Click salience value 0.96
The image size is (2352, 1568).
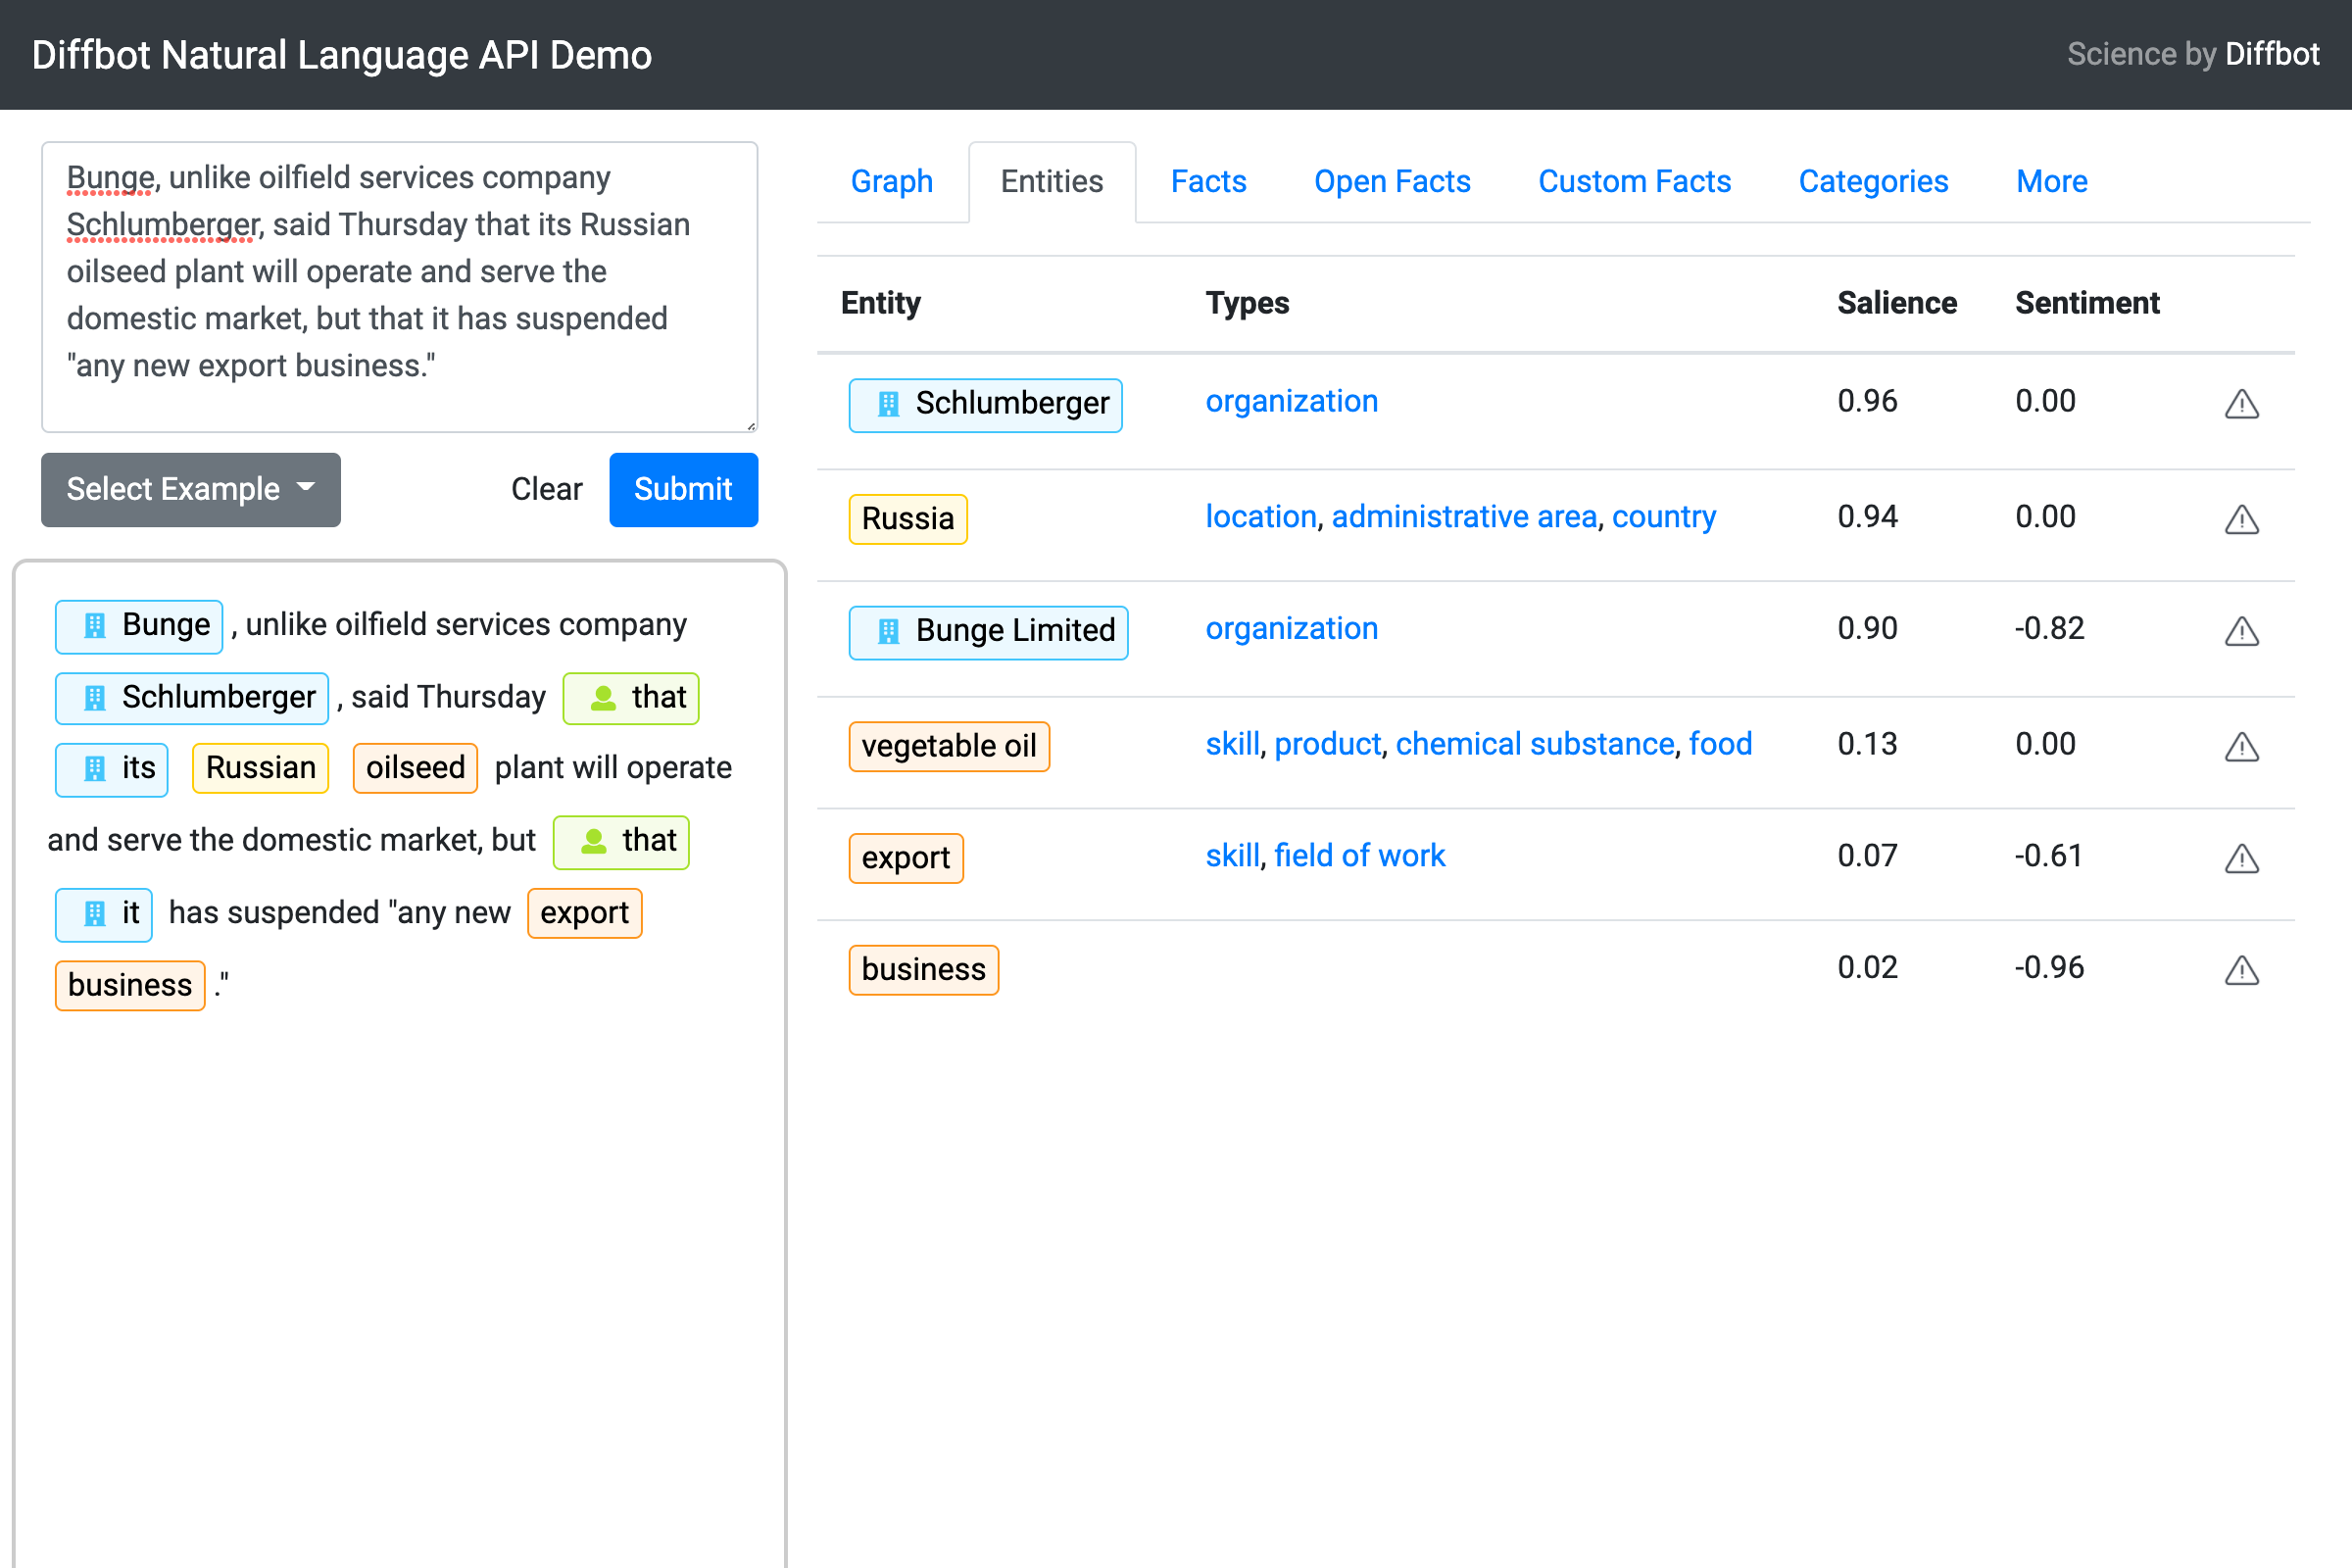[1867, 401]
